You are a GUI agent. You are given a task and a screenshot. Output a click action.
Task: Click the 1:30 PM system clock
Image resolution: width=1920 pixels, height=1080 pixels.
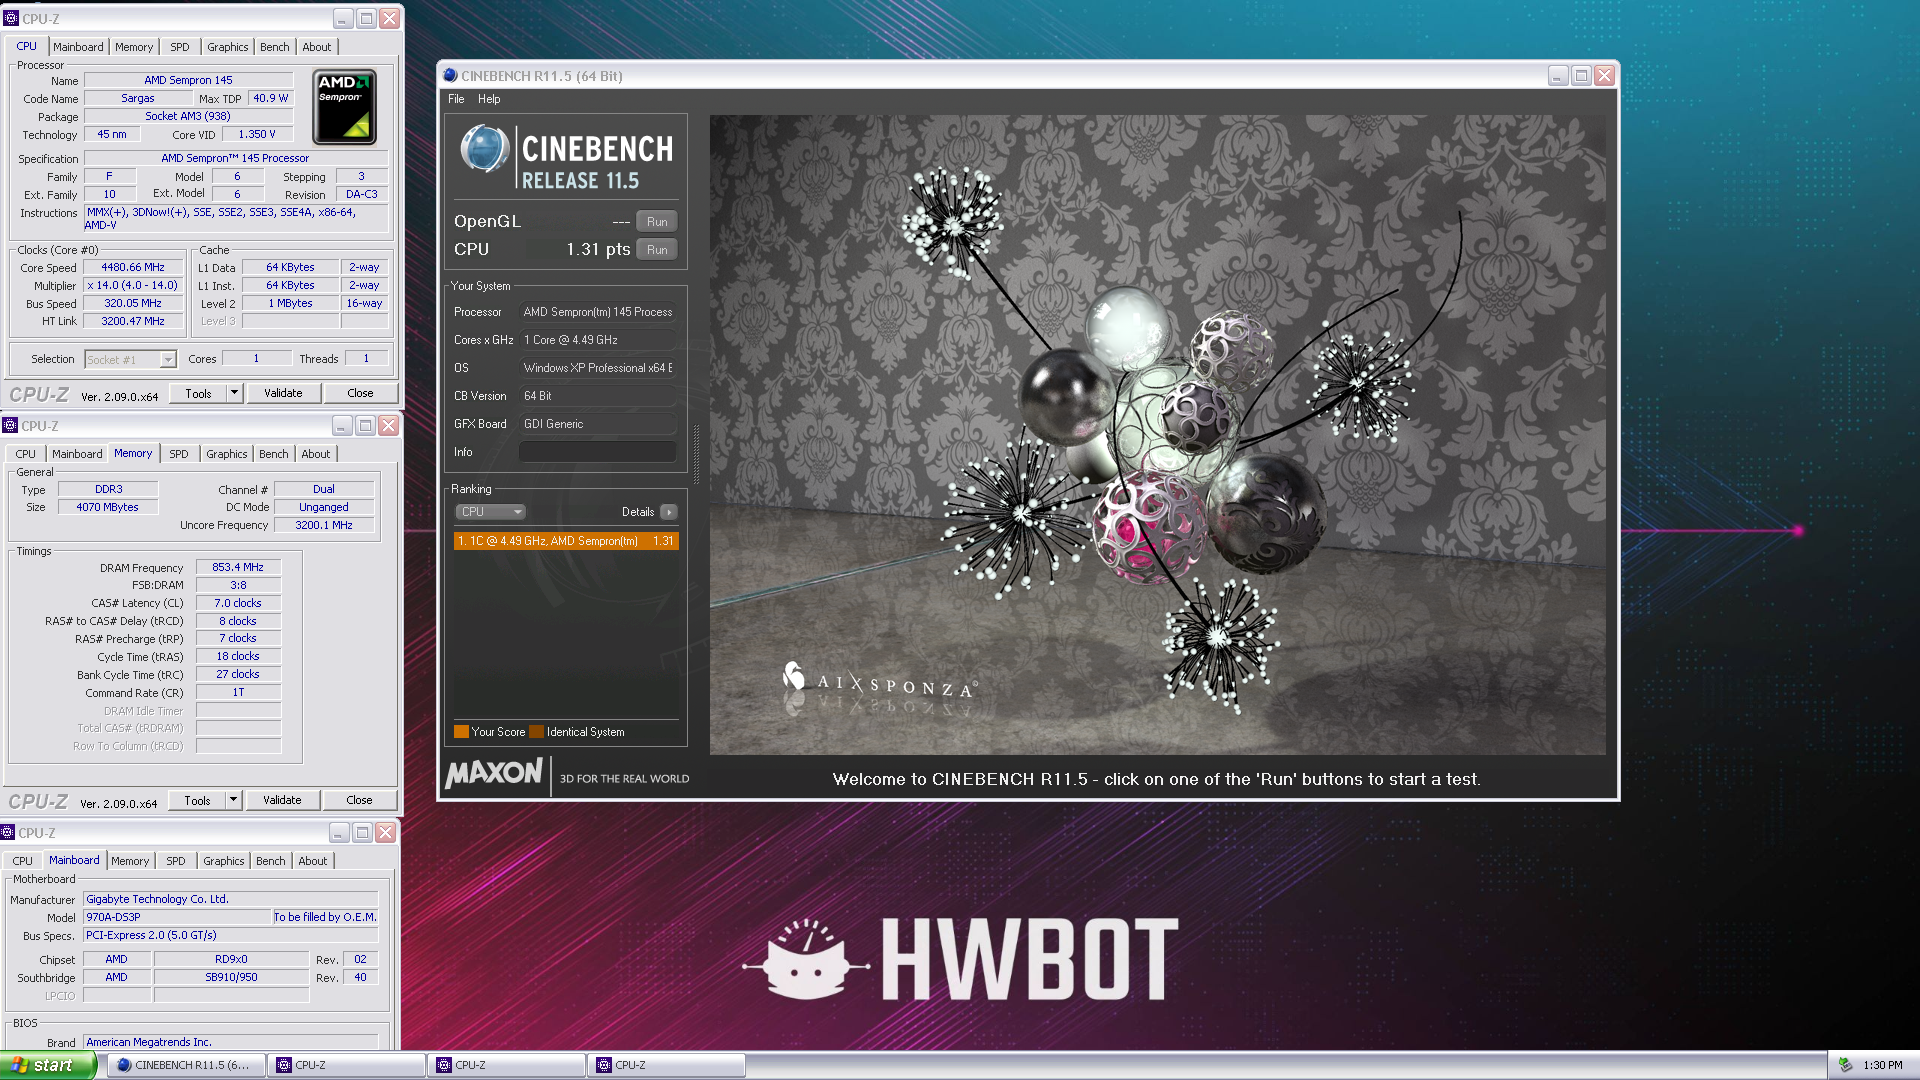click(x=1883, y=1065)
